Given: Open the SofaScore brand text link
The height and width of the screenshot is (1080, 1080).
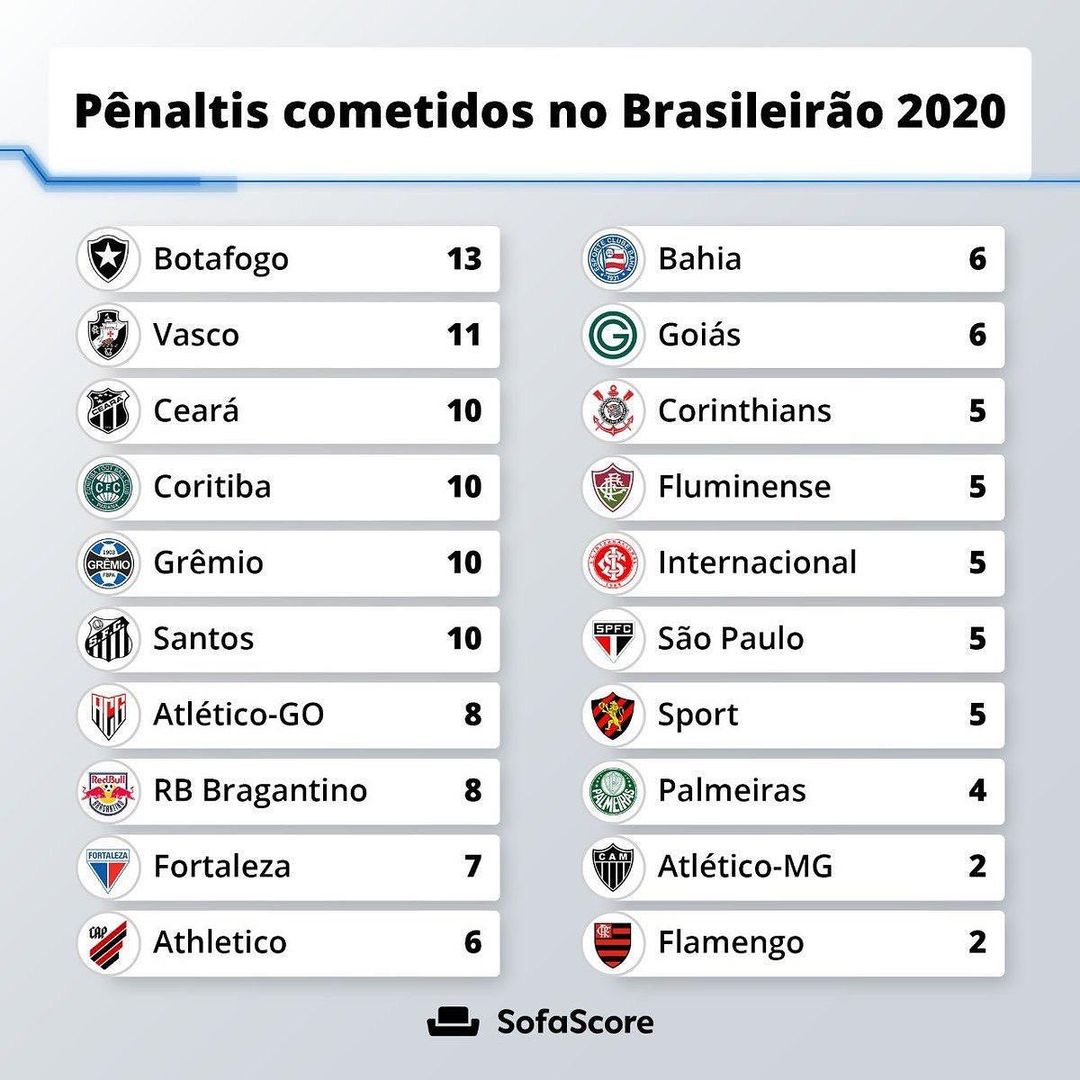Looking at the screenshot, I should tap(575, 1022).
